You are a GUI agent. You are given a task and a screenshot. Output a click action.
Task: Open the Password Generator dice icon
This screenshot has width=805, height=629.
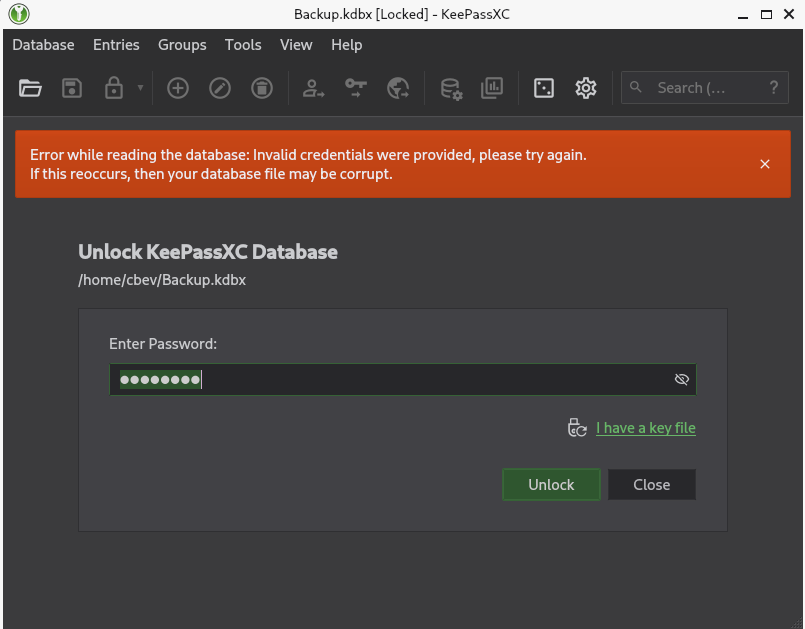pos(544,88)
